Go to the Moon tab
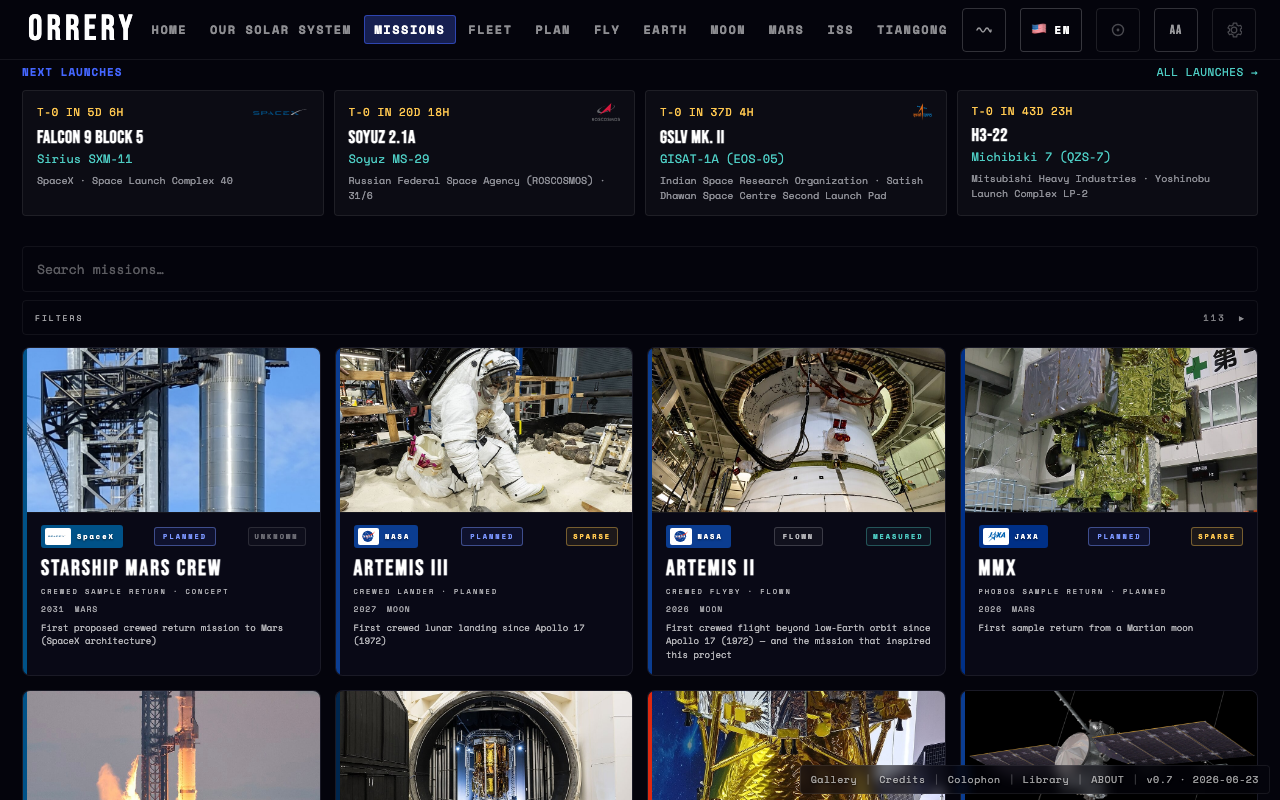1280x800 pixels. point(728,30)
